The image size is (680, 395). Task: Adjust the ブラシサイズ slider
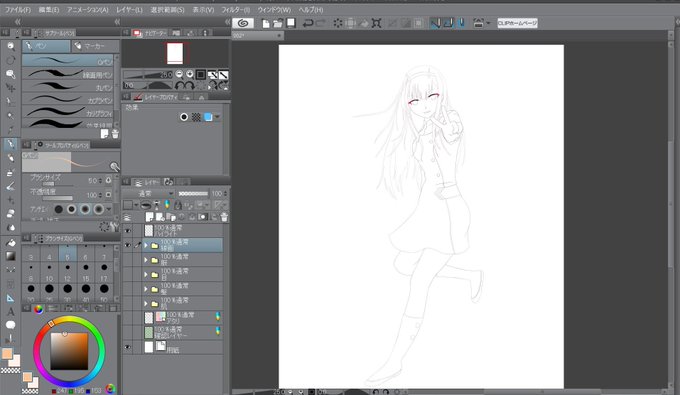point(58,184)
